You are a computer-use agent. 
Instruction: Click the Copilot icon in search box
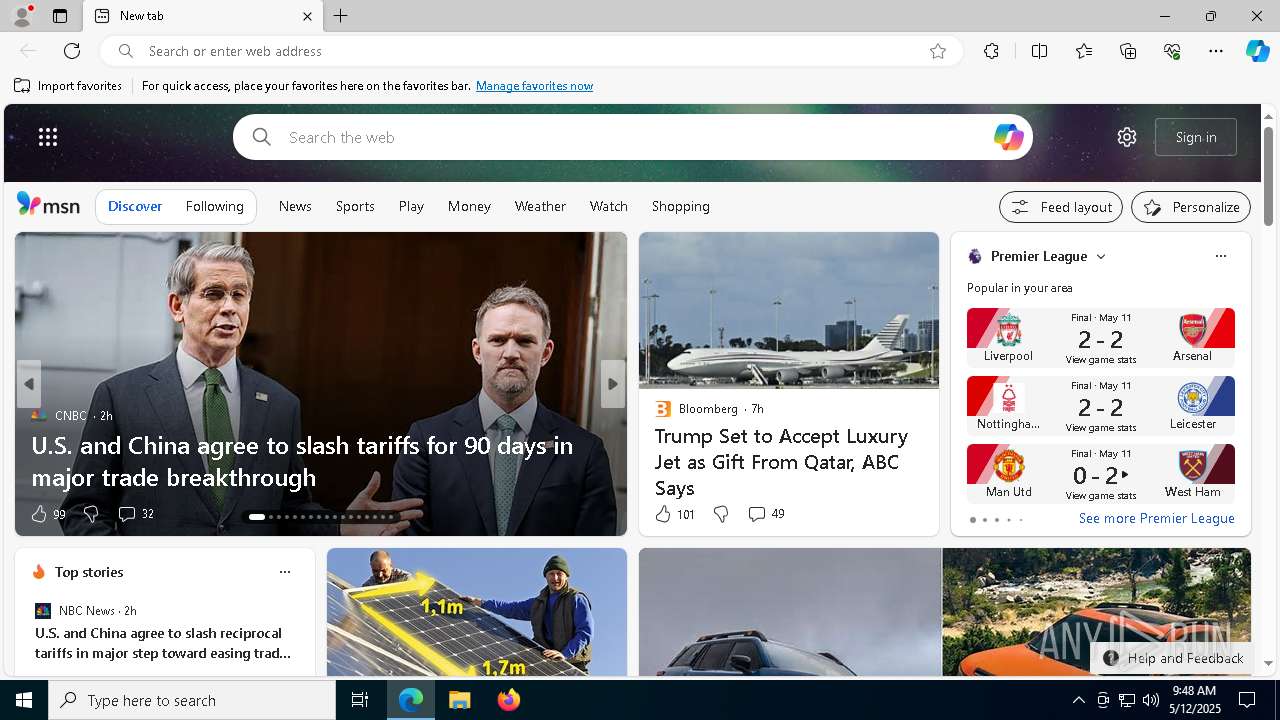pyautogui.click(x=1008, y=137)
